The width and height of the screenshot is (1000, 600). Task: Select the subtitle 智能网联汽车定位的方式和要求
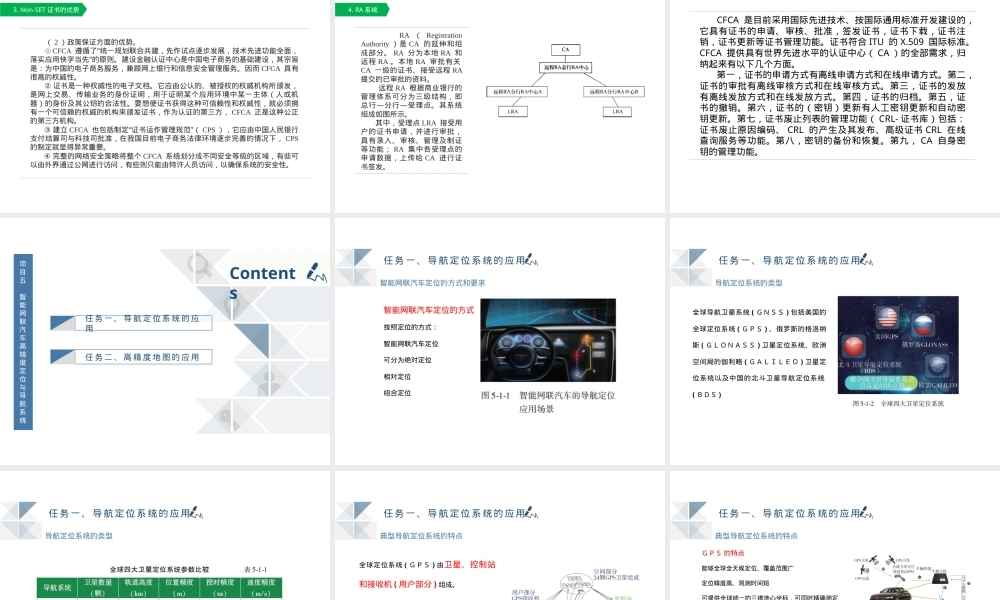point(432,282)
